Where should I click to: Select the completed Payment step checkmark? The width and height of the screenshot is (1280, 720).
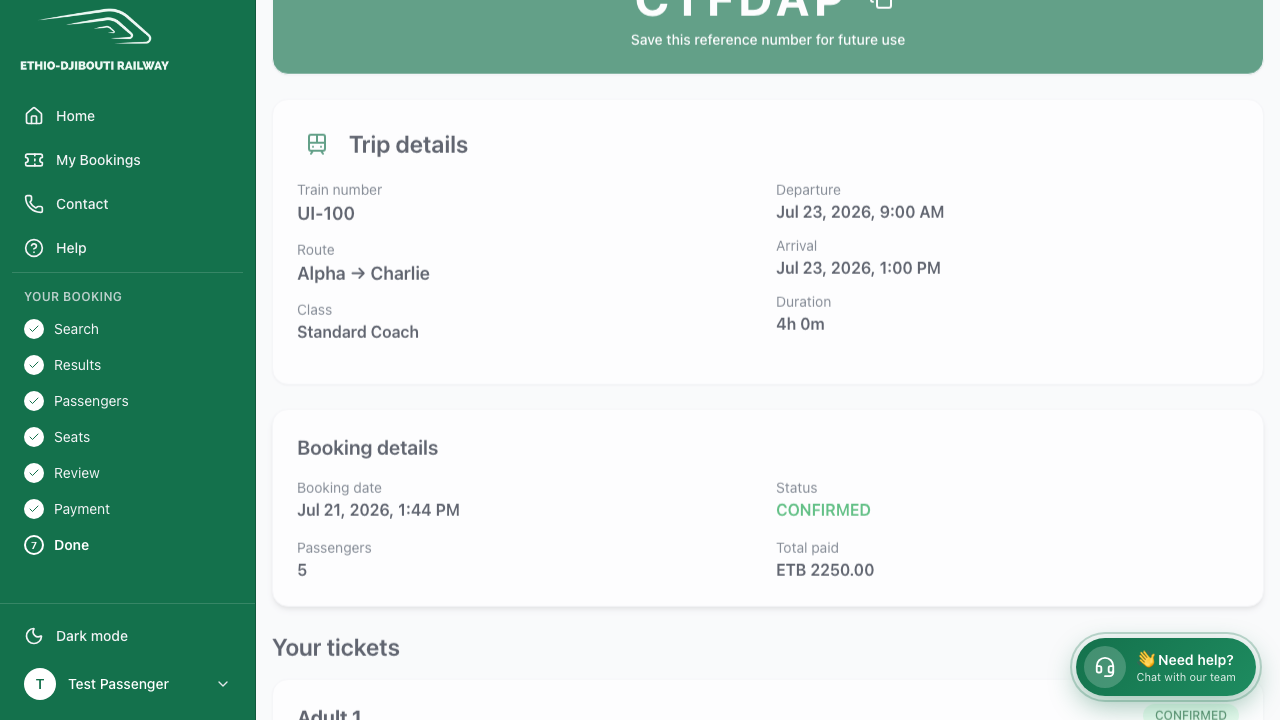click(34, 509)
